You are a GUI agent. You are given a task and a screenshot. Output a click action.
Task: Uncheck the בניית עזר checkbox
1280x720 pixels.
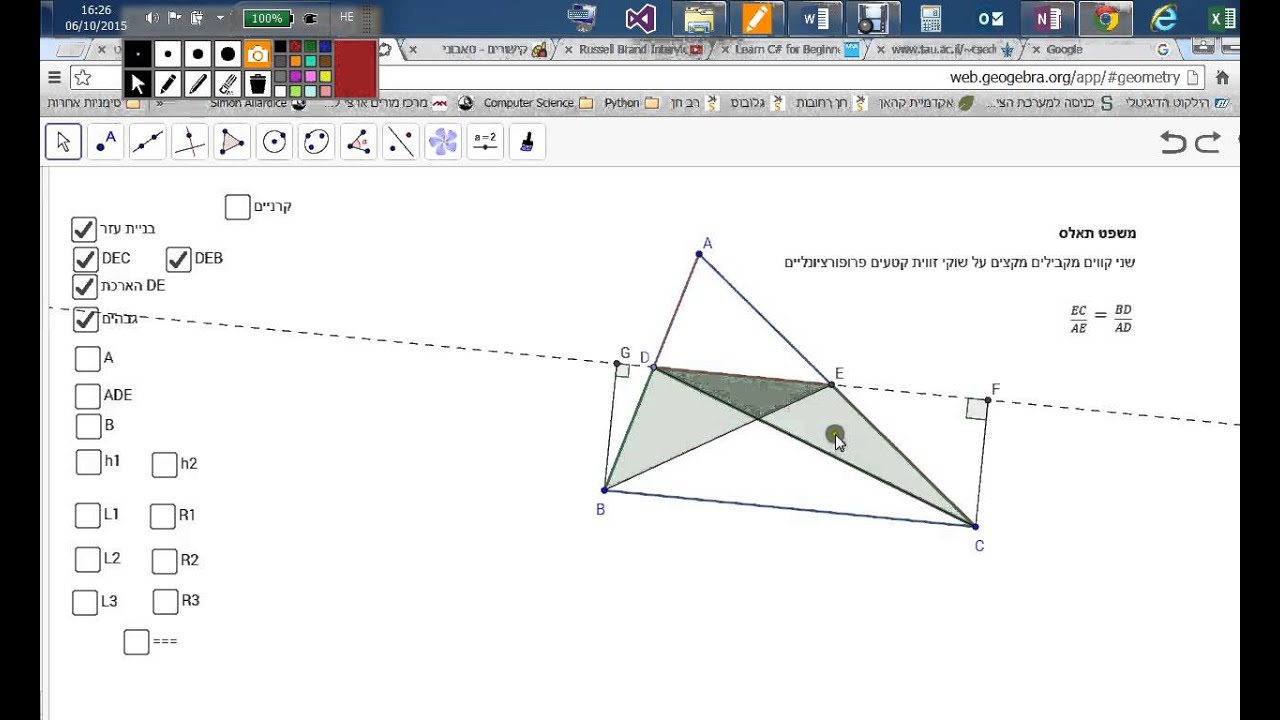[84, 229]
